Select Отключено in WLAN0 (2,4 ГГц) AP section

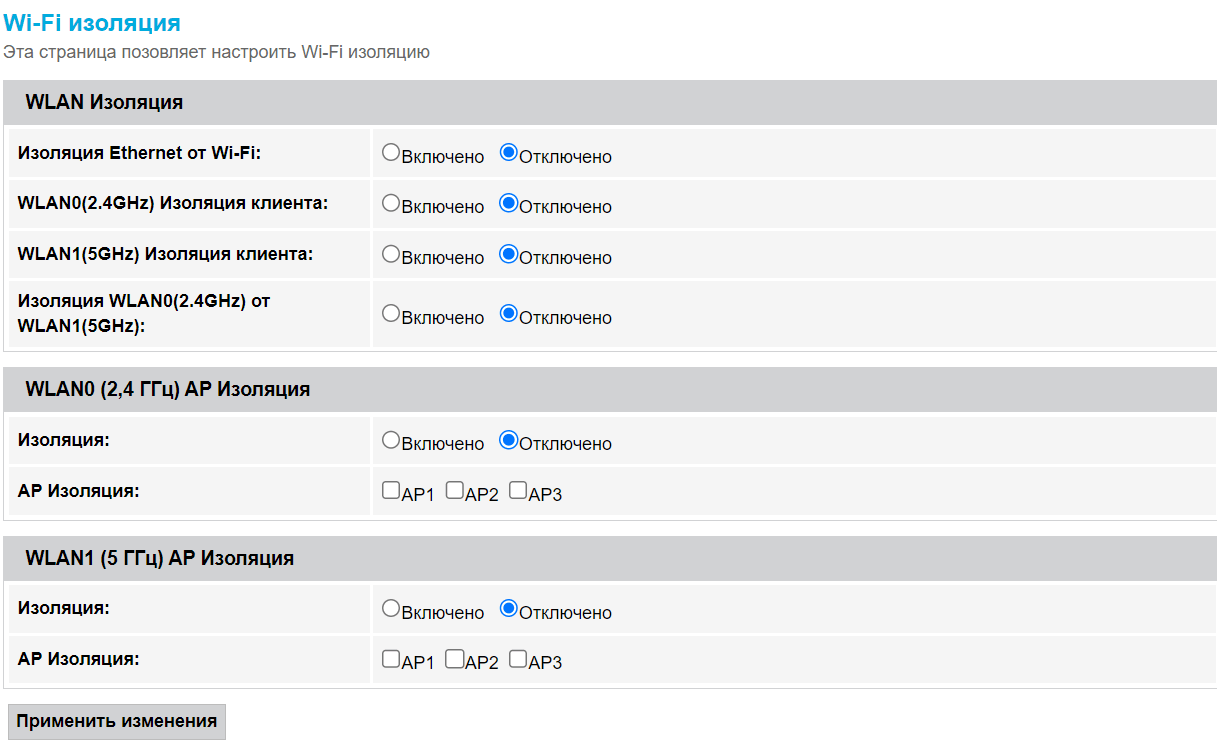tap(508, 440)
